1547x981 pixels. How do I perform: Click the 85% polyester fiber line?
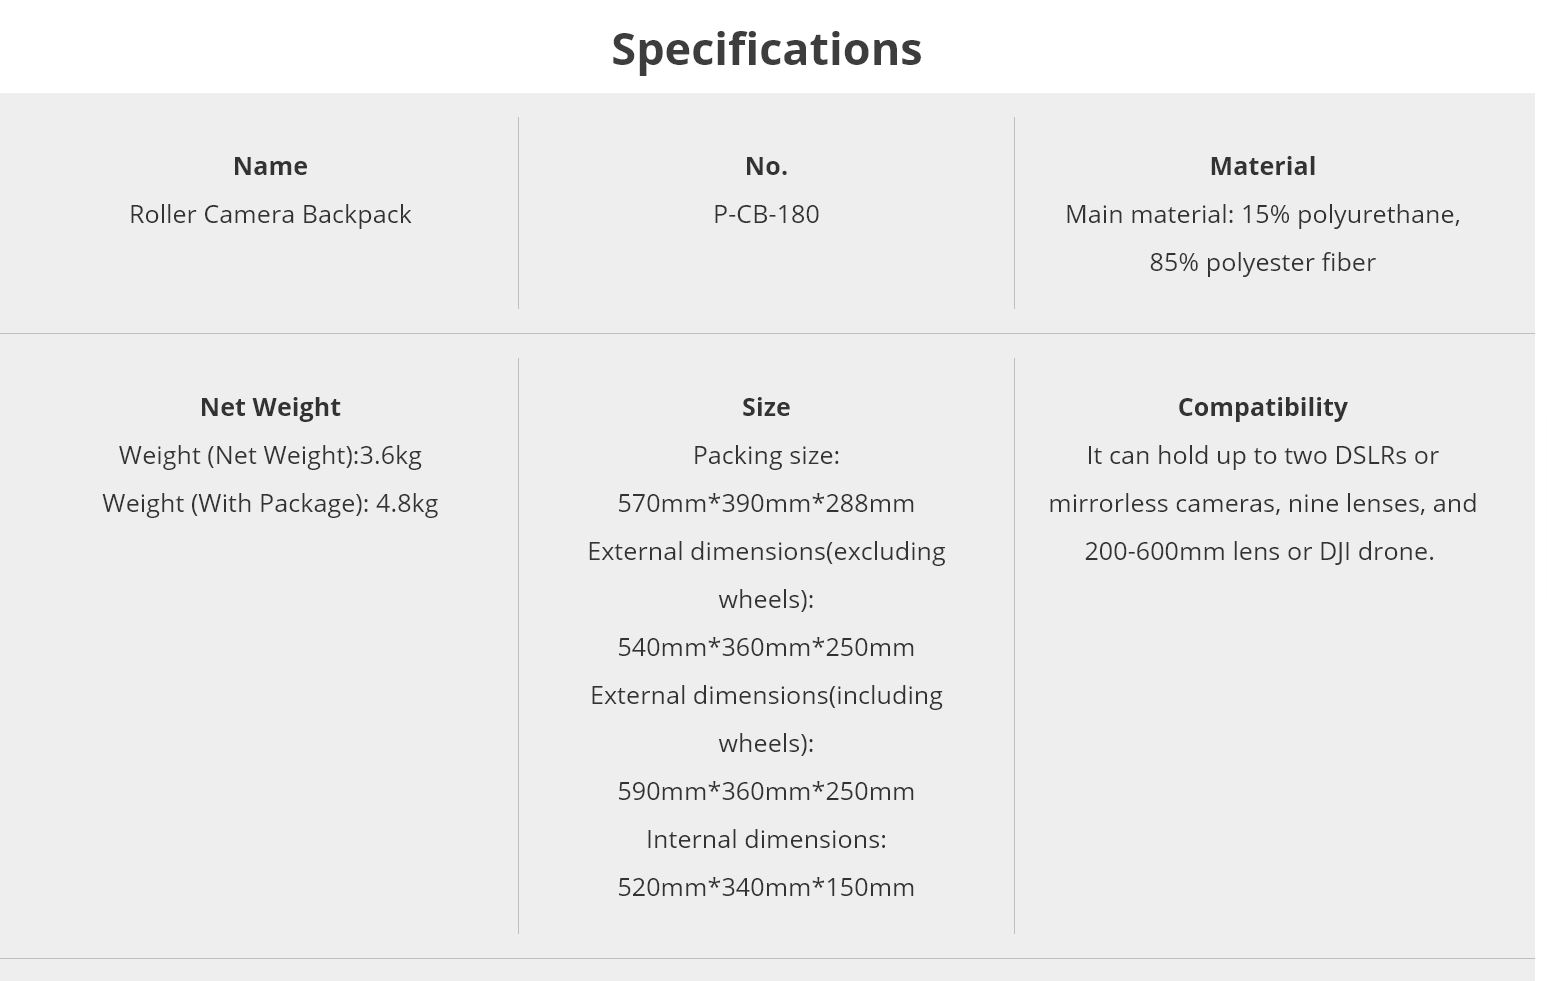(x=1262, y=262)
